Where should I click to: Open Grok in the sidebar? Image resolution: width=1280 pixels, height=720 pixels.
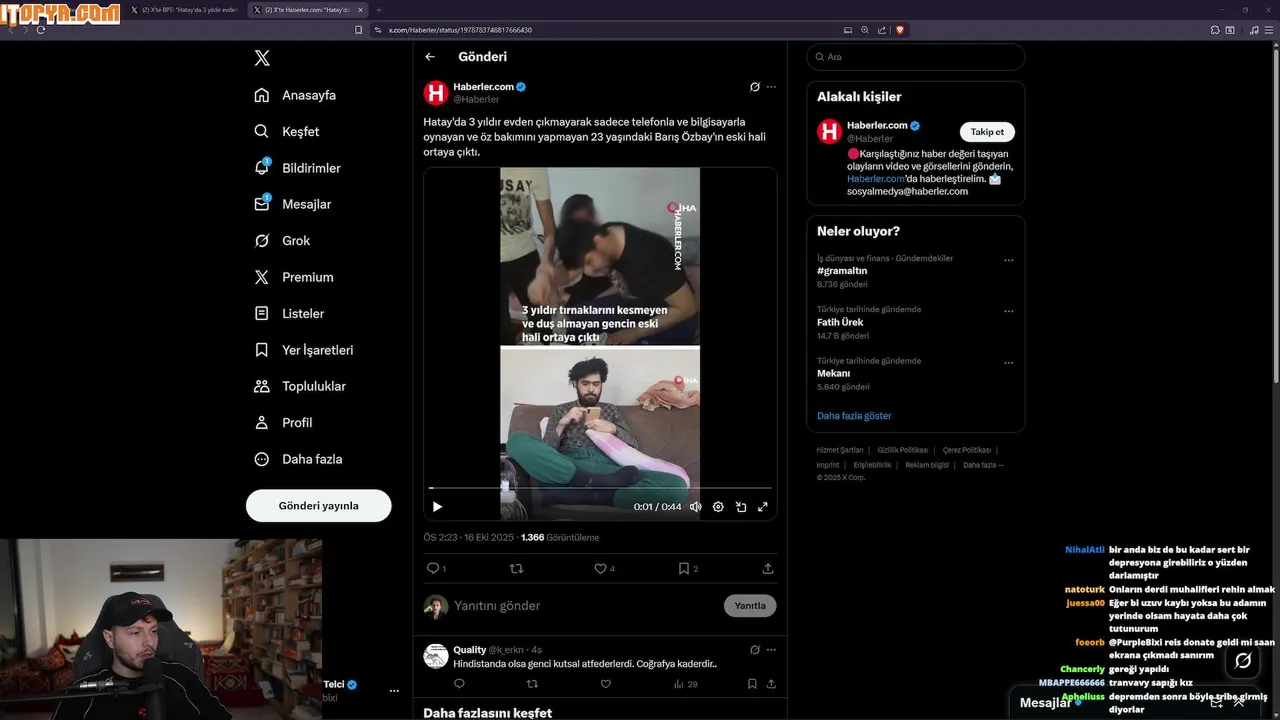coord(282,241)
